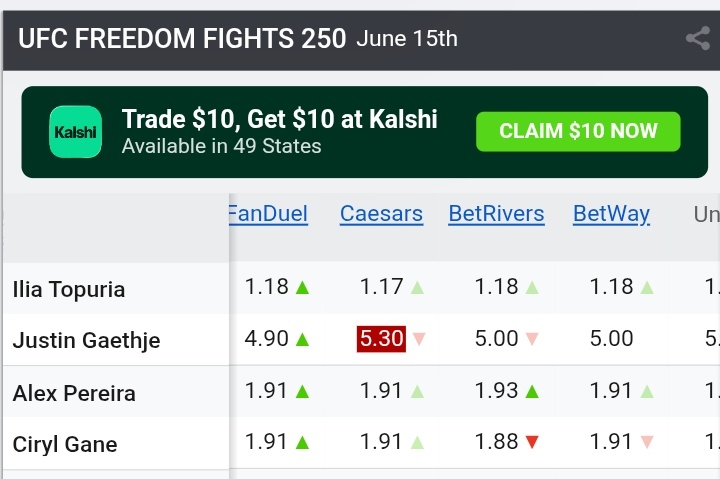Open the Kalshi logo icon

75,132
